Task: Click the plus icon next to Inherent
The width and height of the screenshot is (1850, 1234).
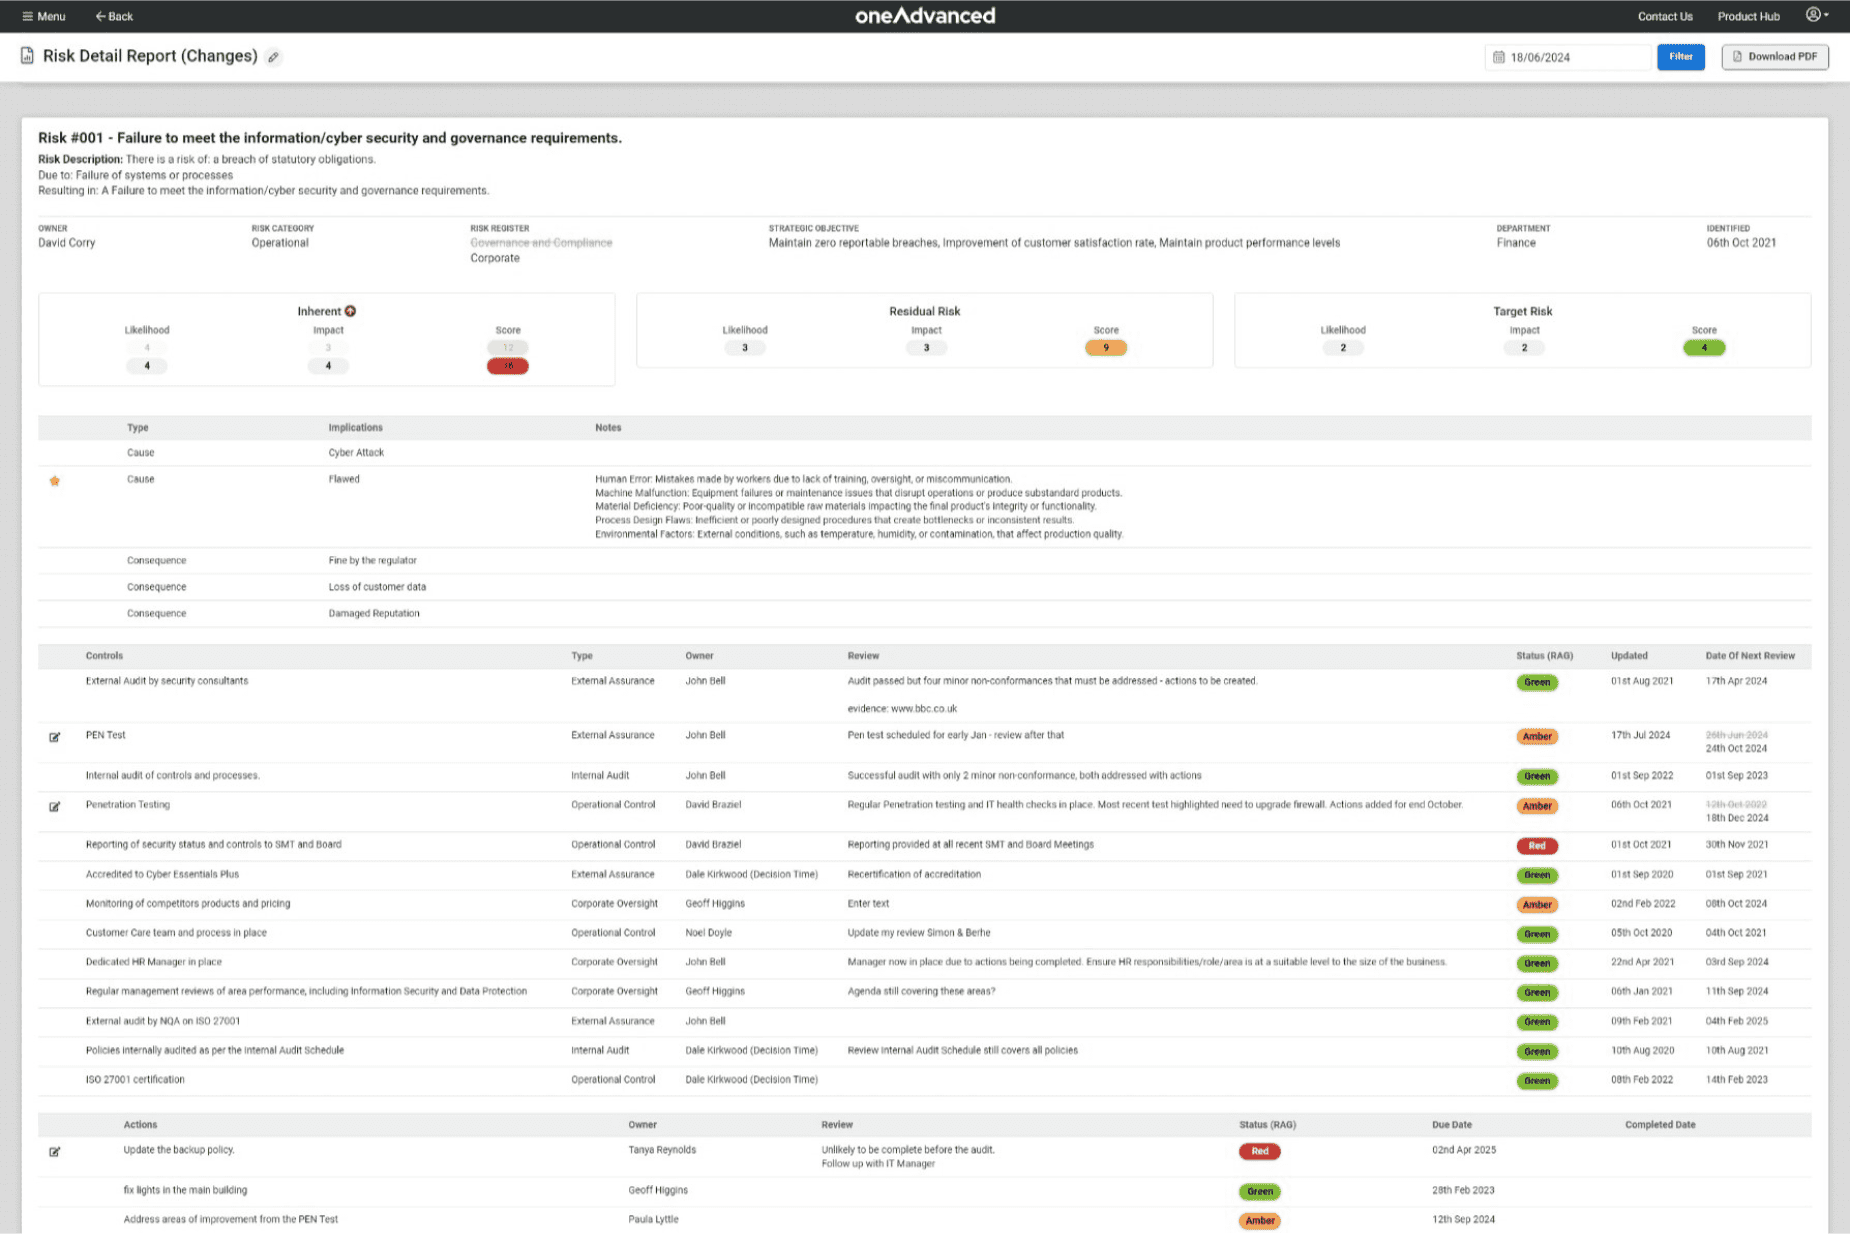Action: [x=350, y=311]
